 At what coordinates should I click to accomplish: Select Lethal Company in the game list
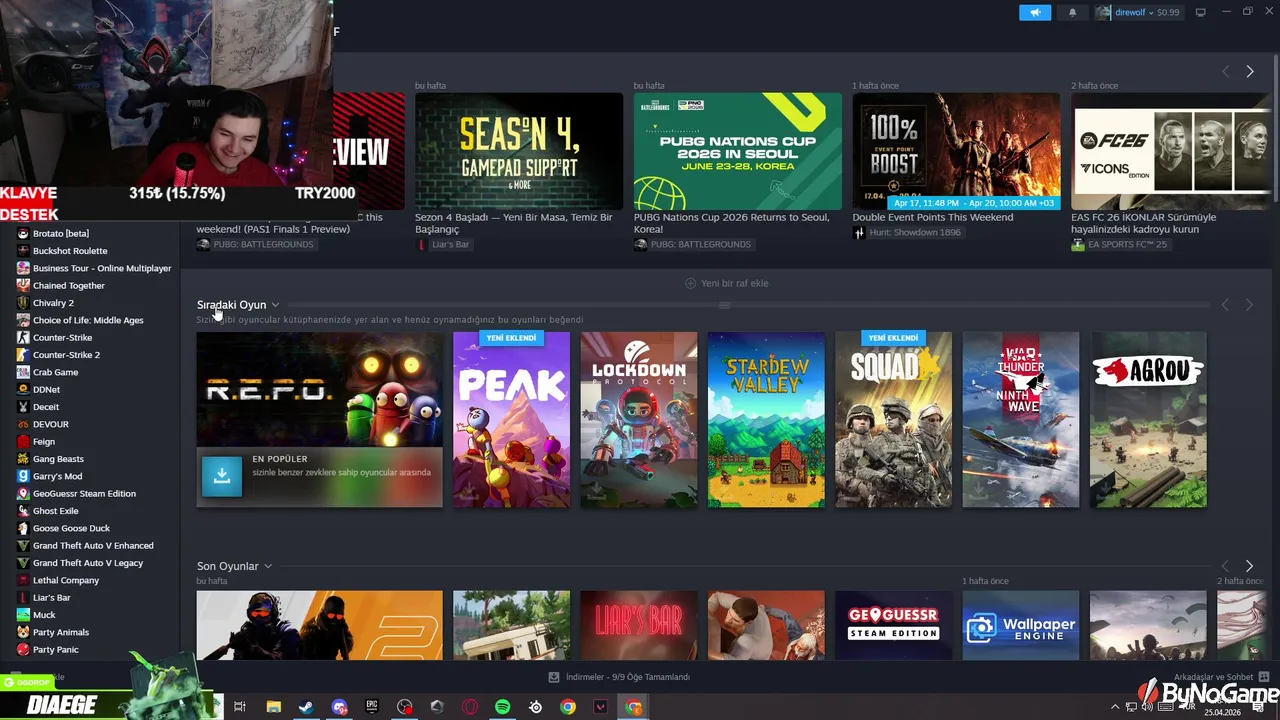pyautogui.click(x=66, y=580)
